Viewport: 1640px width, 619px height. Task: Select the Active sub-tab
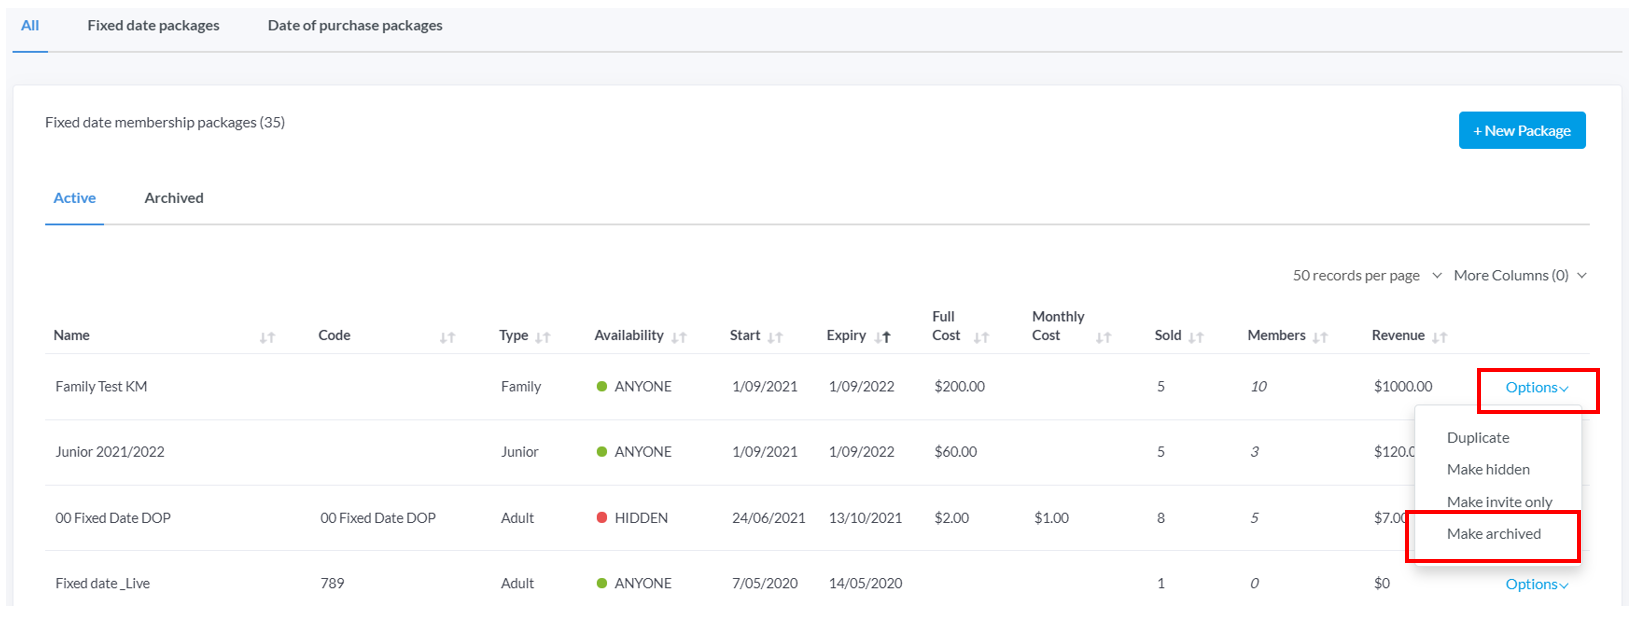[75, 198]
